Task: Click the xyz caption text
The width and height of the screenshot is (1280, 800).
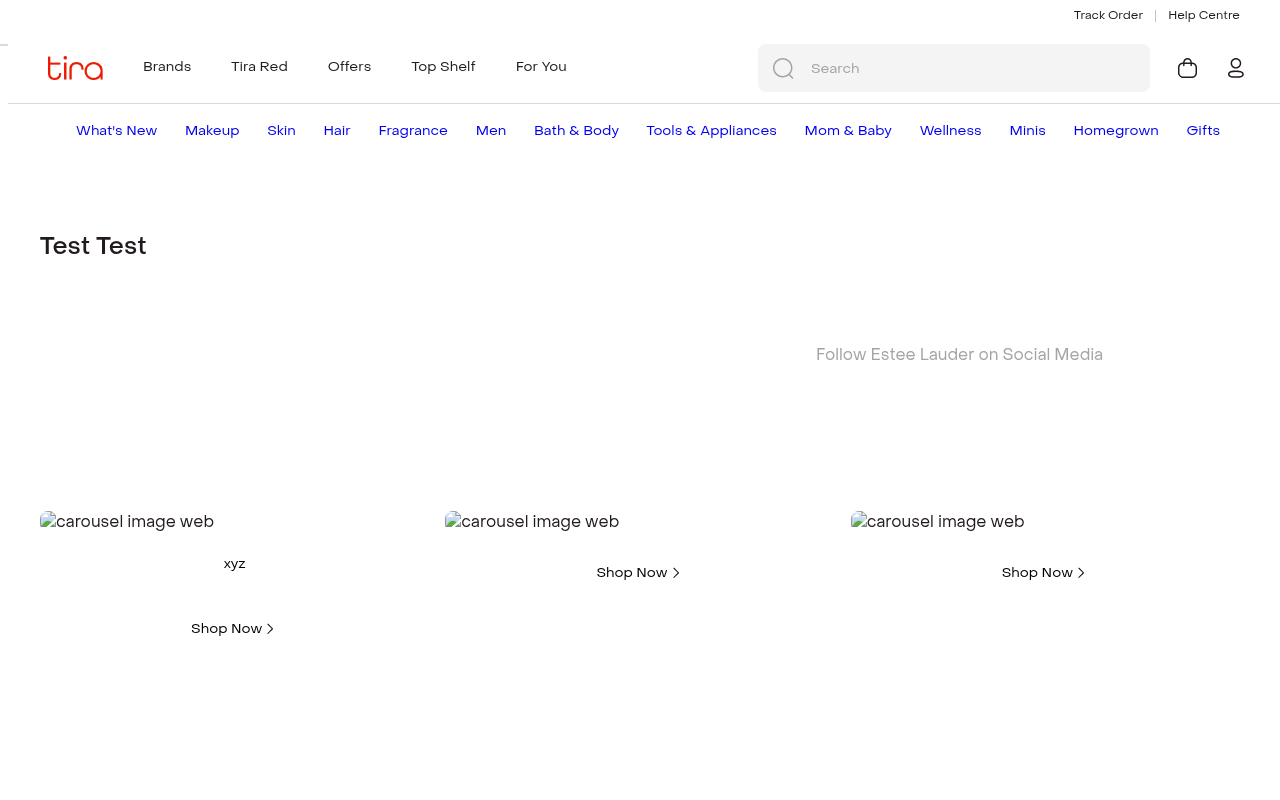Action: click(235, 564)
